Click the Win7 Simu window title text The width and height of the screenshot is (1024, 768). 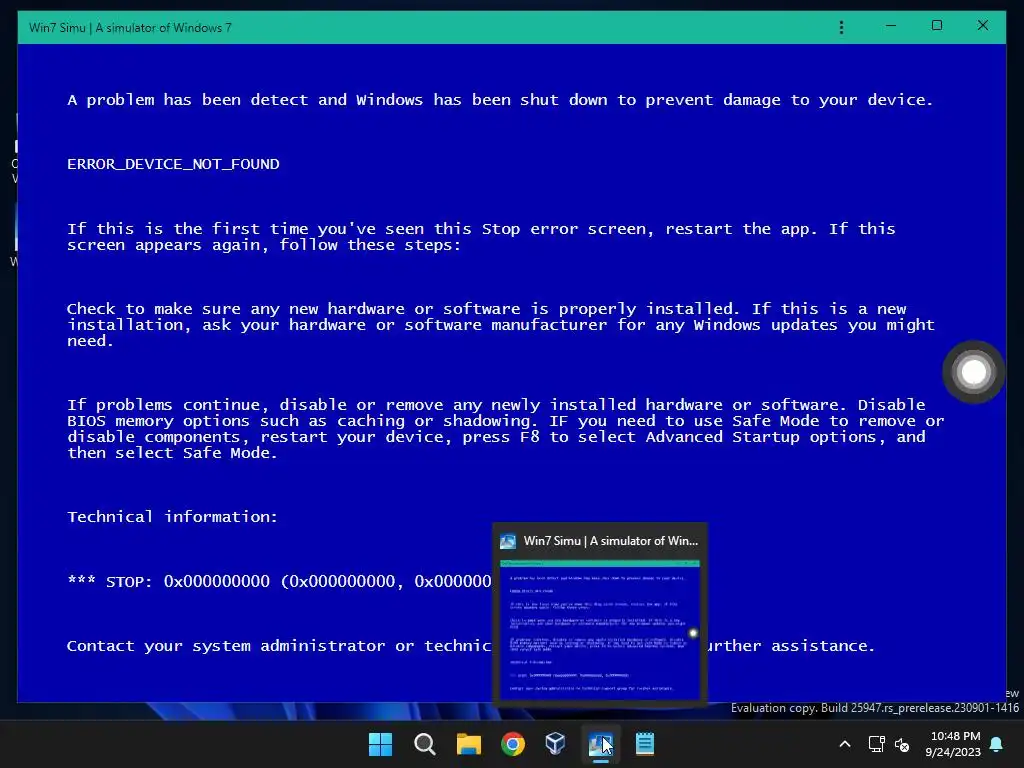pyautogui.click(x=130, y=27)
